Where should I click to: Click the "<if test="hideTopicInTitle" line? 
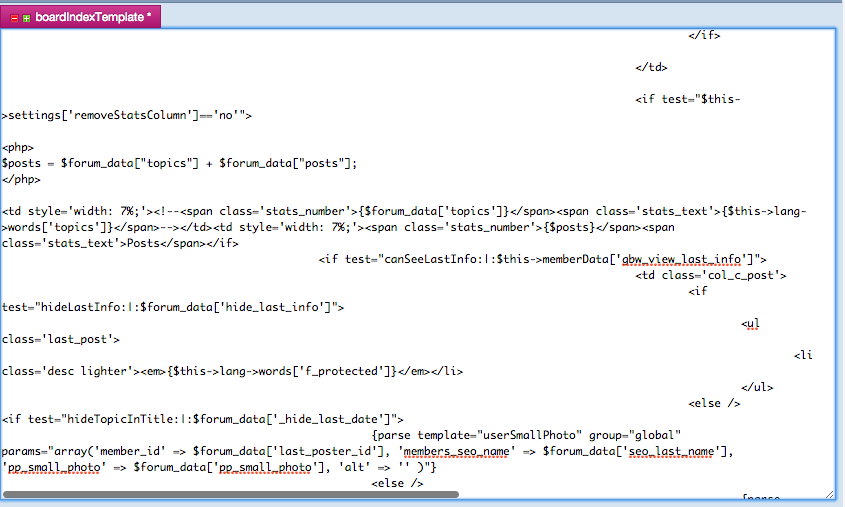pyautogui.click(x=203, y=419)
